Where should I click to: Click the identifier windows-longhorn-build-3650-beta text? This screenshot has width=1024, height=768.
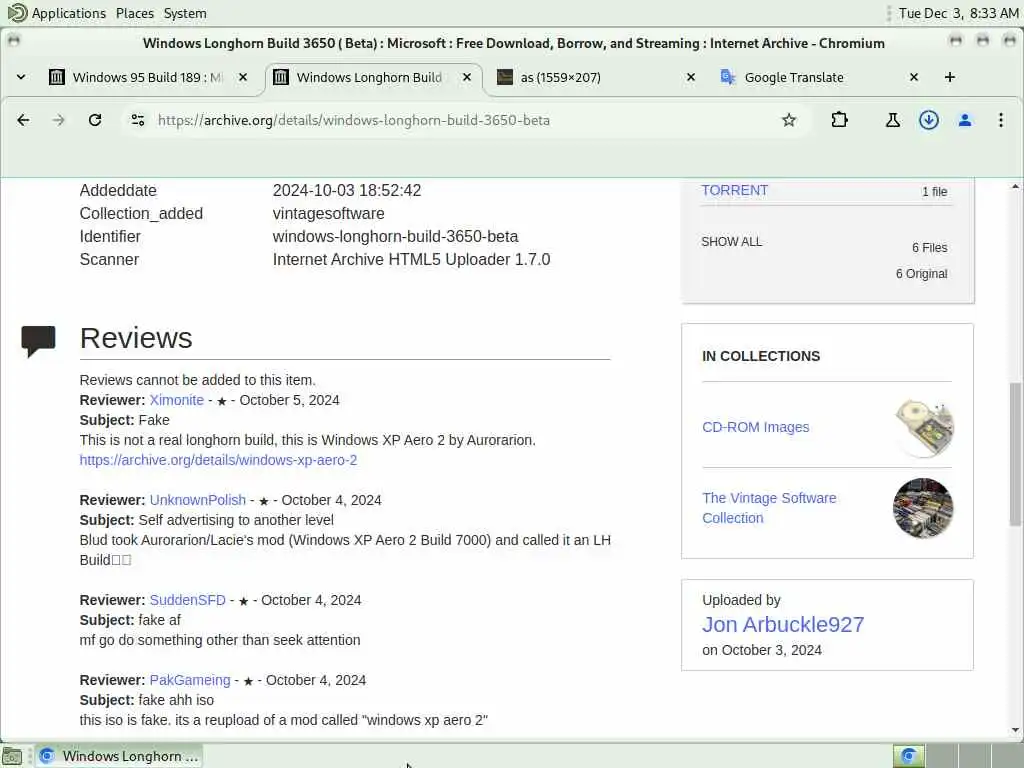(x=395, y=236)
